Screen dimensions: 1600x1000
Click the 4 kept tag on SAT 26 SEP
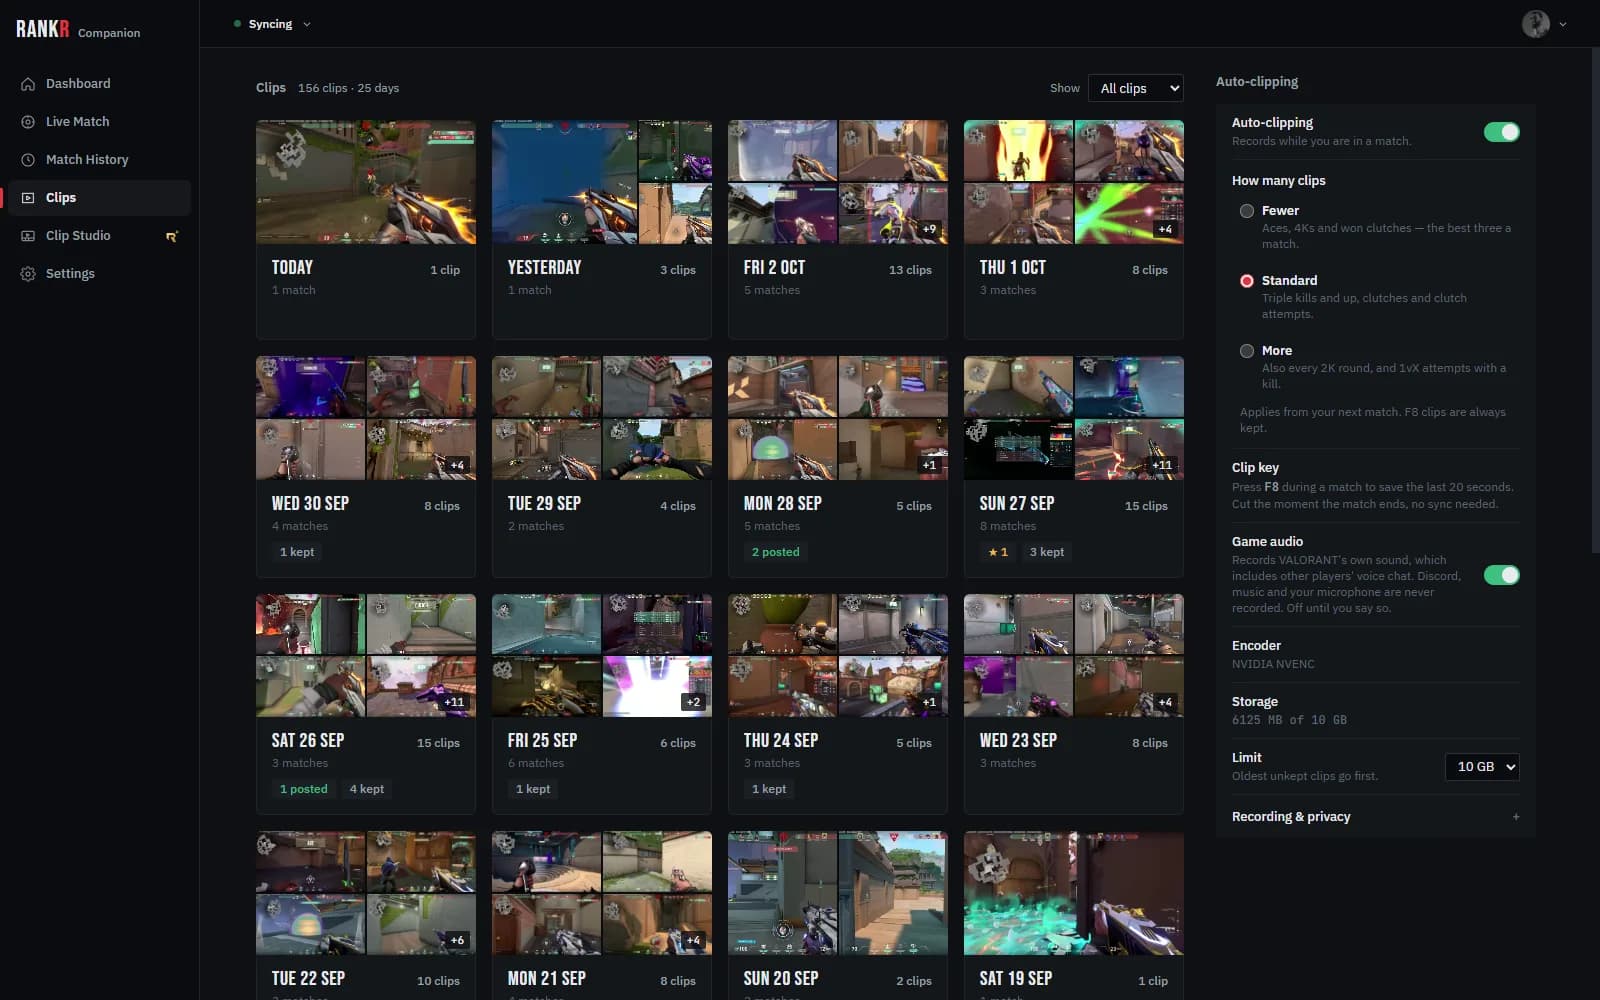coord(367,789)
